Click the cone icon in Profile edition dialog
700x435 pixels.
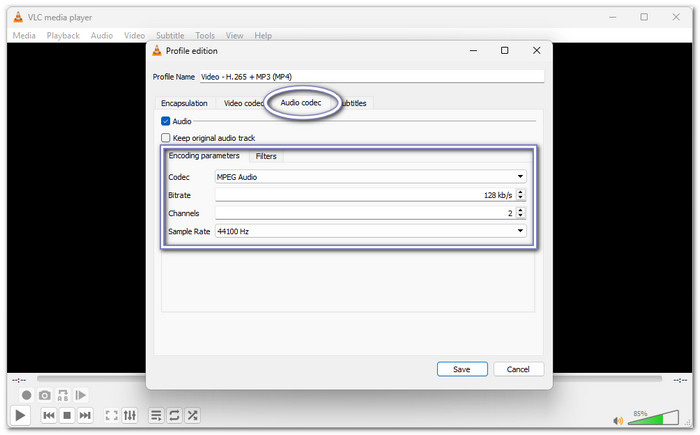click(x=157, y=51)
